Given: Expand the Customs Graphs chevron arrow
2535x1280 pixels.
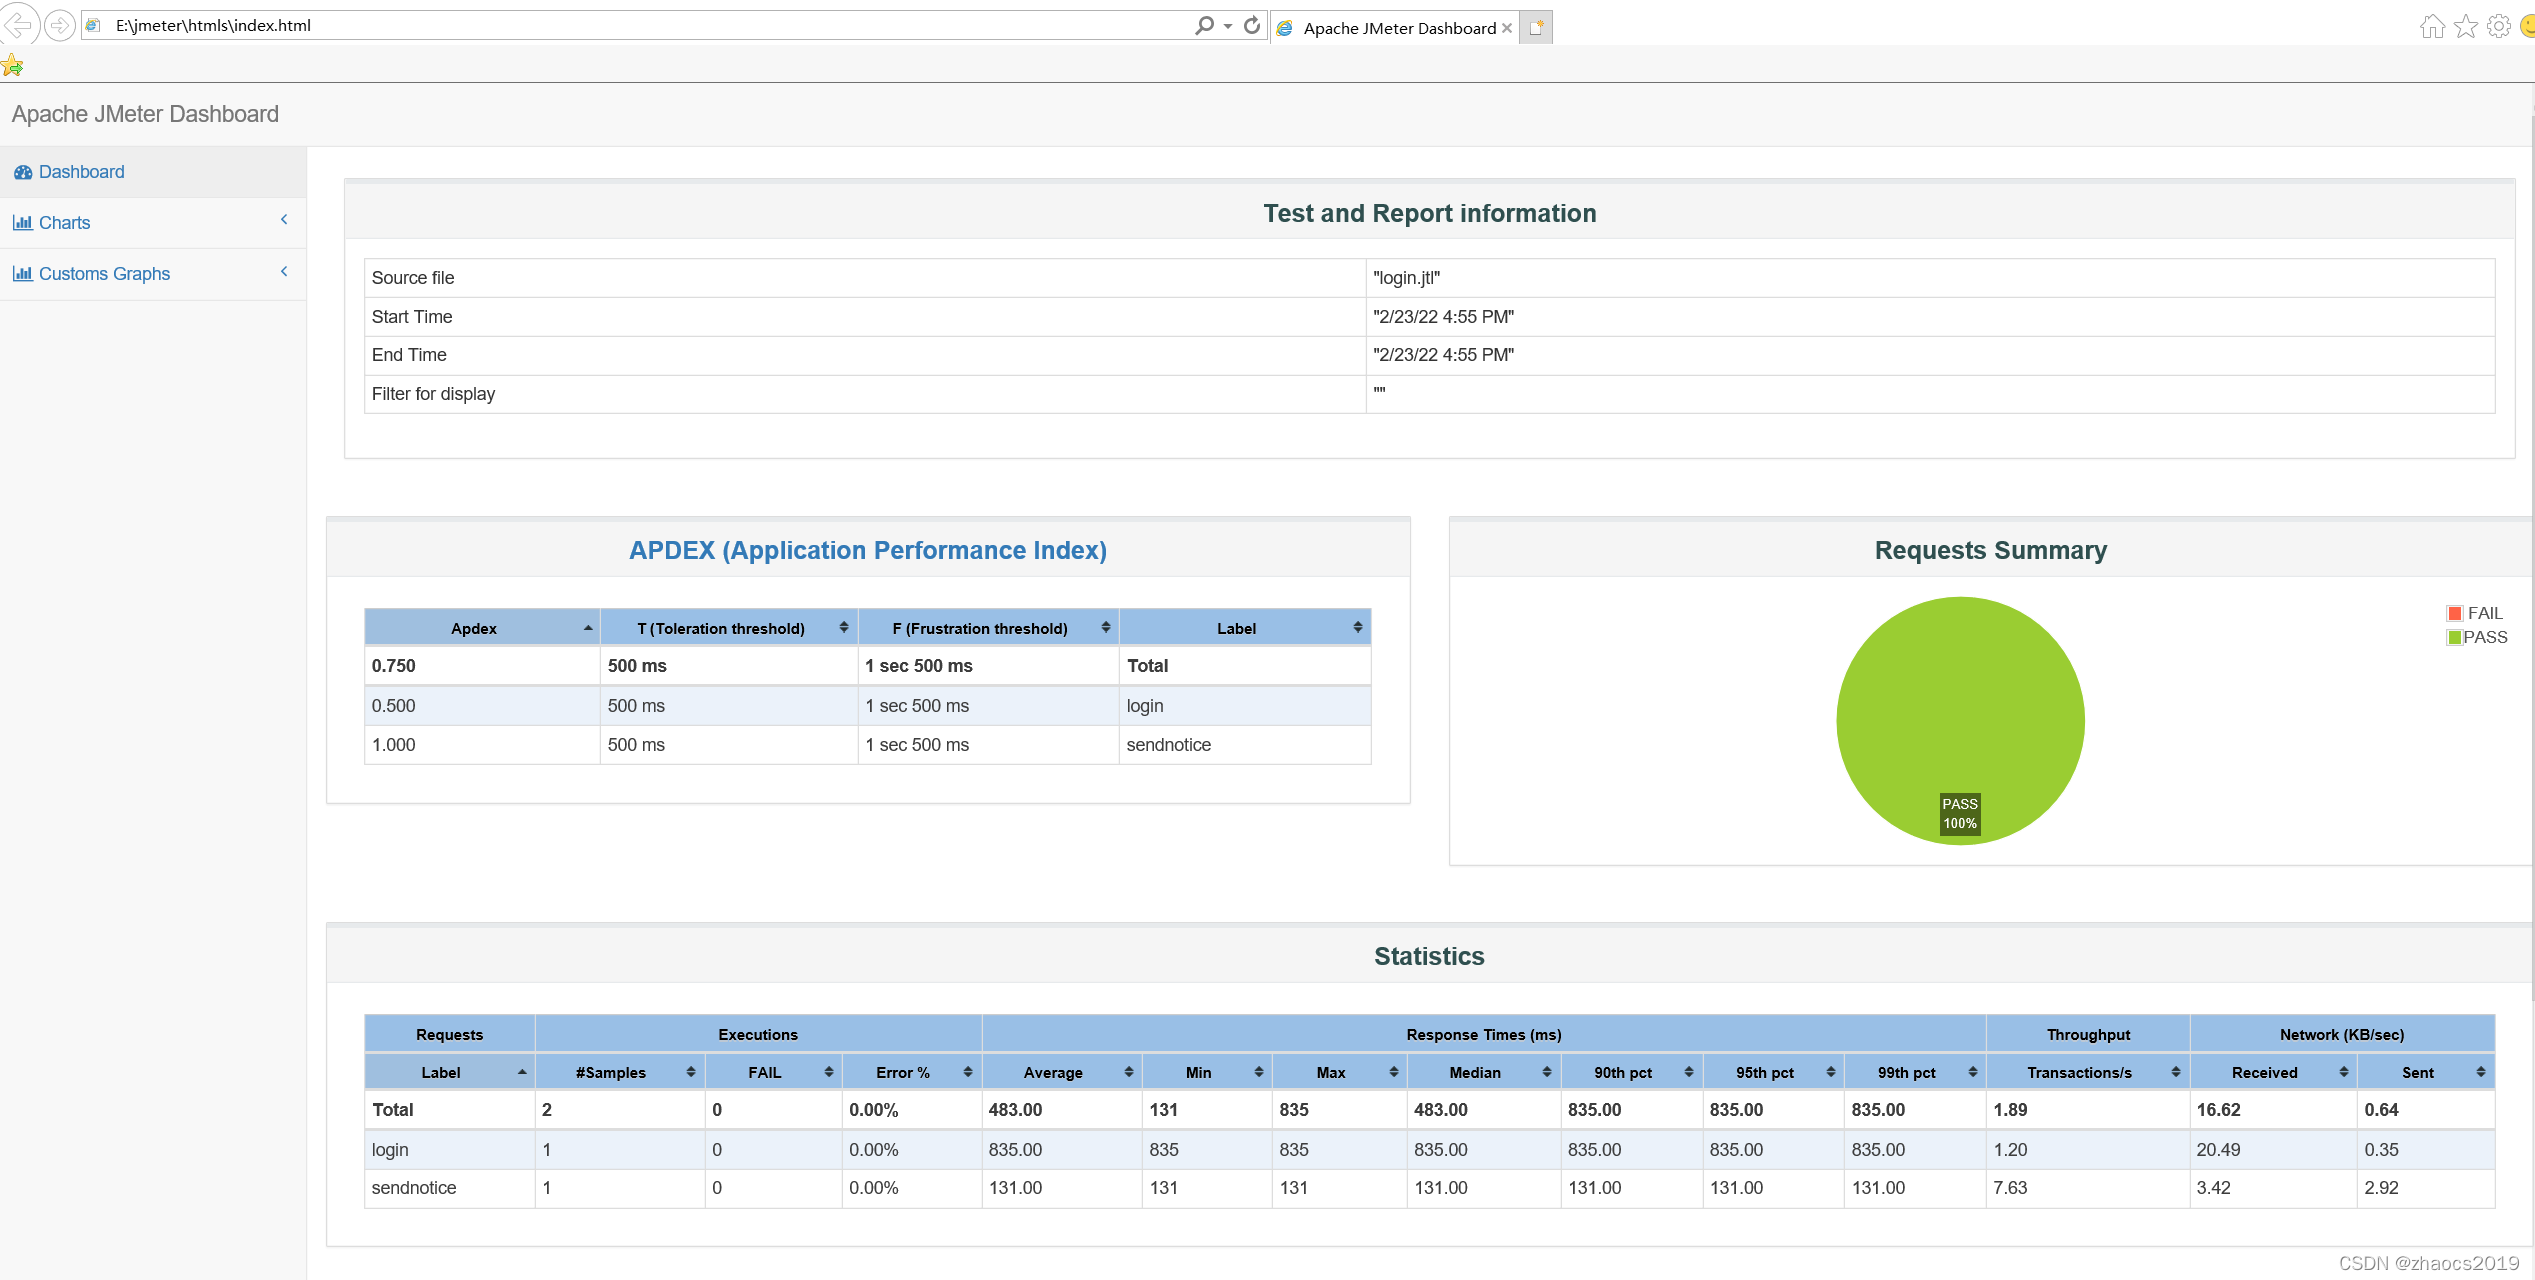Looking at the screenshot, I should 284,271.
